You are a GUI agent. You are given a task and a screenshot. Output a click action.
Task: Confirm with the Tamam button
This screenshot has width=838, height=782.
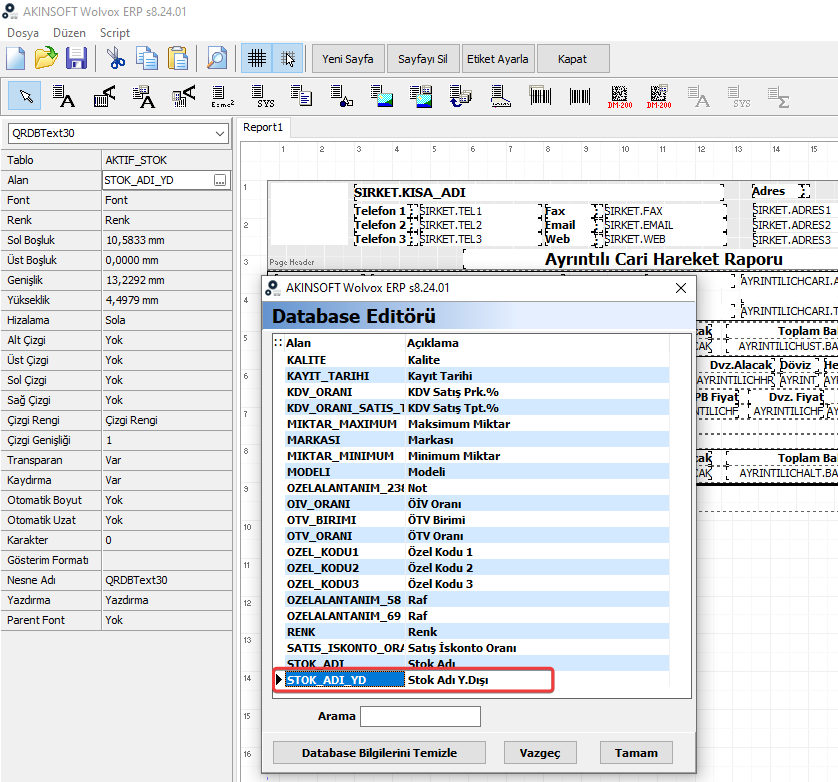[x=636, y=753]
